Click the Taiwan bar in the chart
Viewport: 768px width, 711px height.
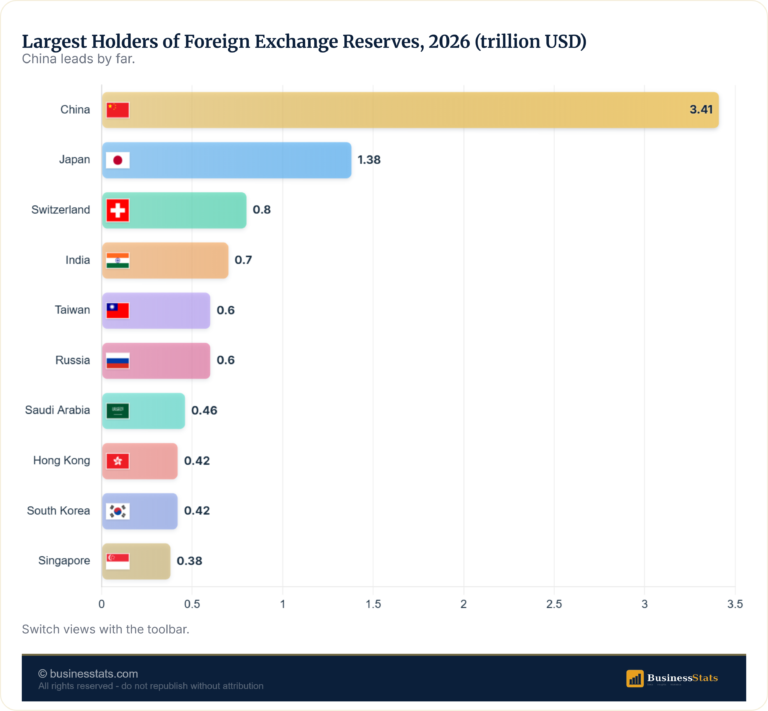pyautogui.click(x=156, y=310)
